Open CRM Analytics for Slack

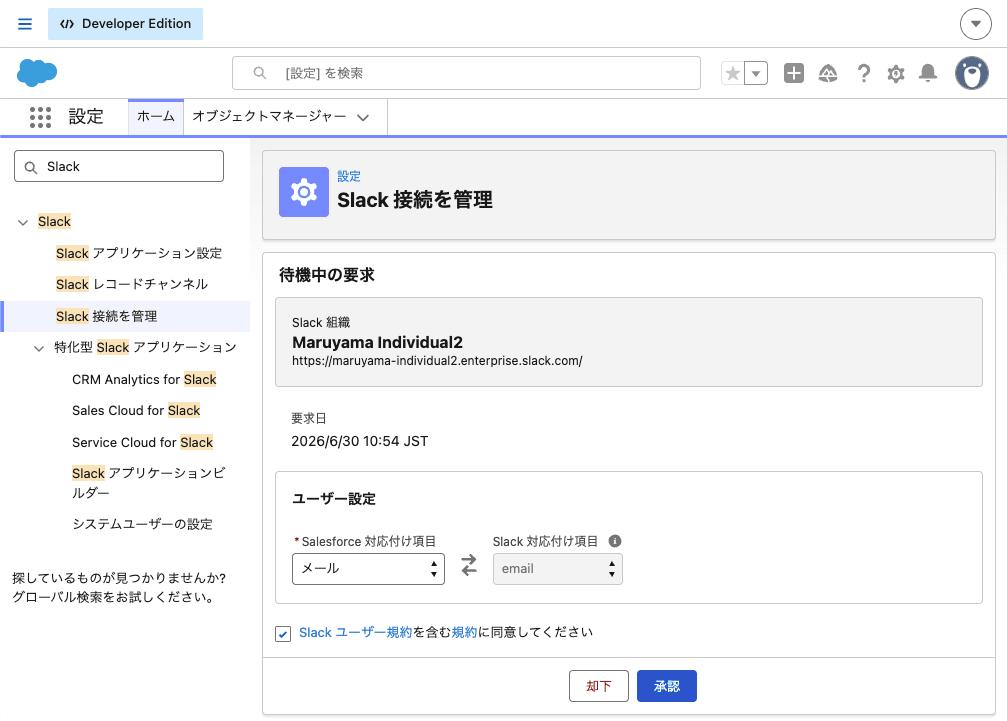point(144,379)
